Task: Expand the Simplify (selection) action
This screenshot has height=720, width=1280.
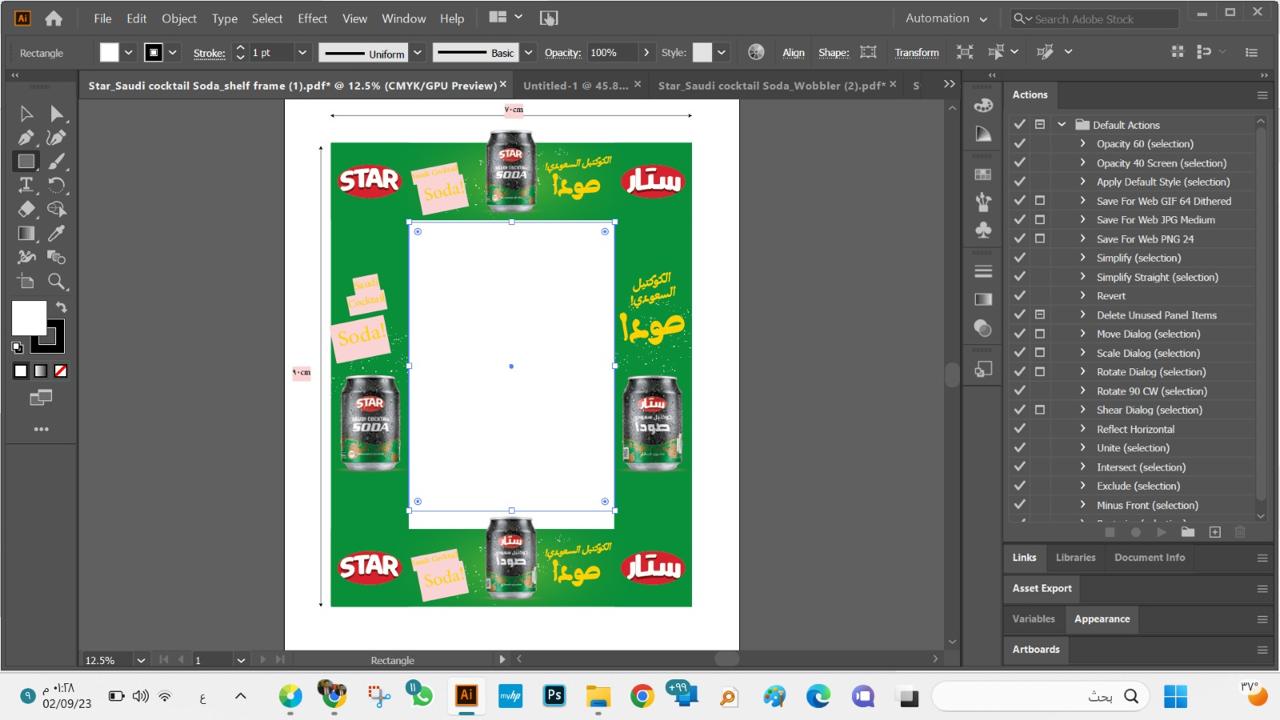Action: [1082, 258]
